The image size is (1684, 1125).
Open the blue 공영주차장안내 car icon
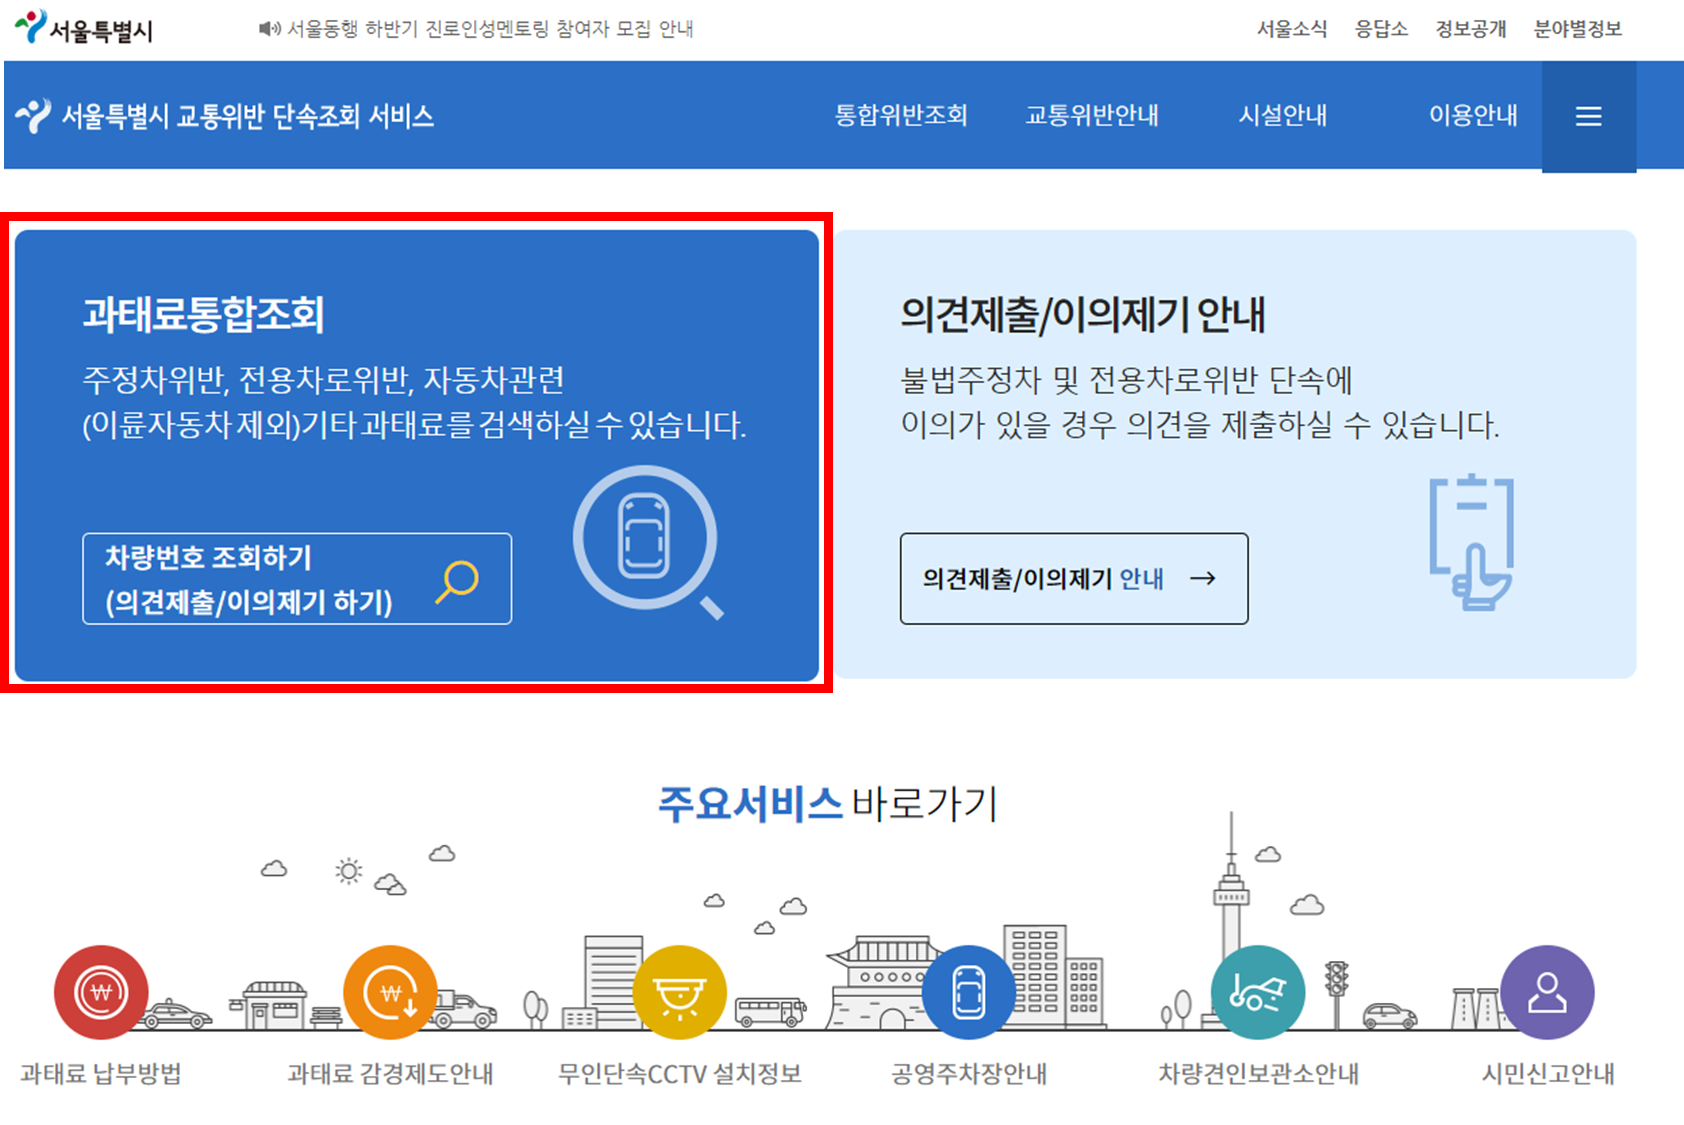pyautogui.click(x=969, y=993)
